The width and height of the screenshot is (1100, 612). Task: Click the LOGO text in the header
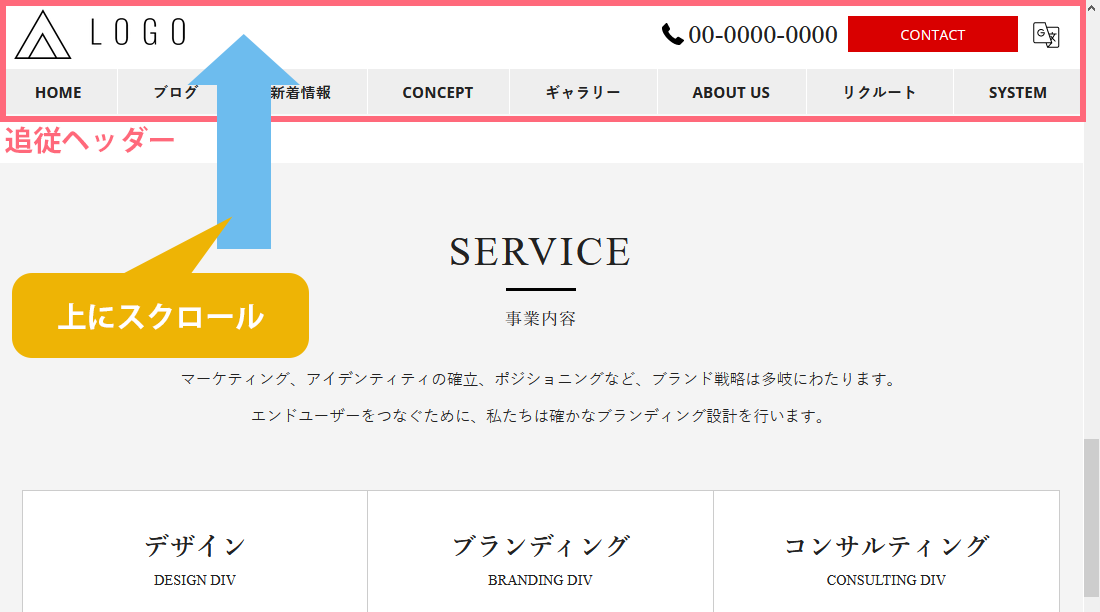(138, 33)
